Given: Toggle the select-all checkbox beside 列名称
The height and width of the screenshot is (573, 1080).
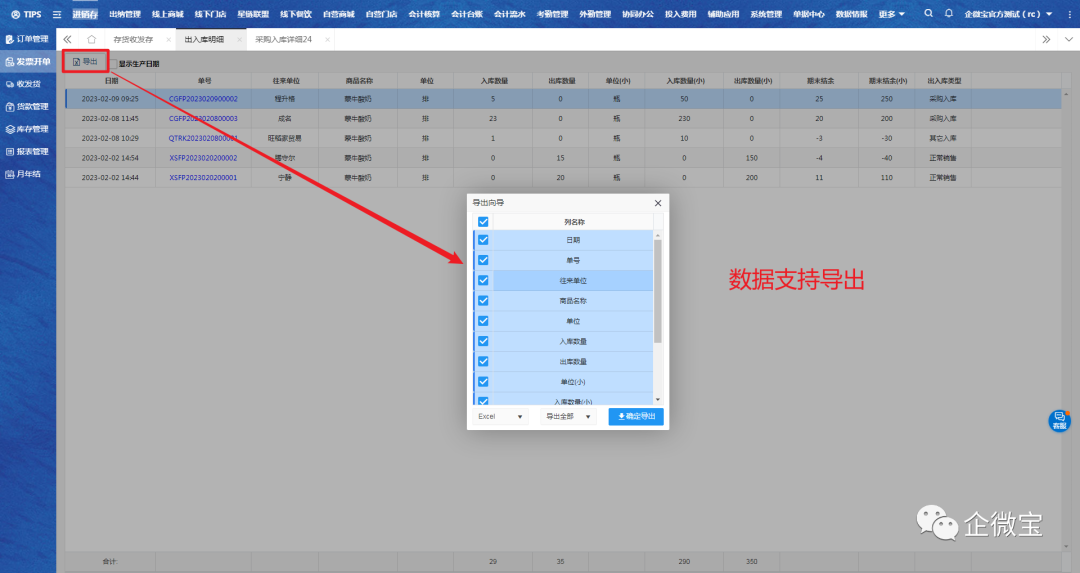Looking at the screenshot, I should point(483,222).
